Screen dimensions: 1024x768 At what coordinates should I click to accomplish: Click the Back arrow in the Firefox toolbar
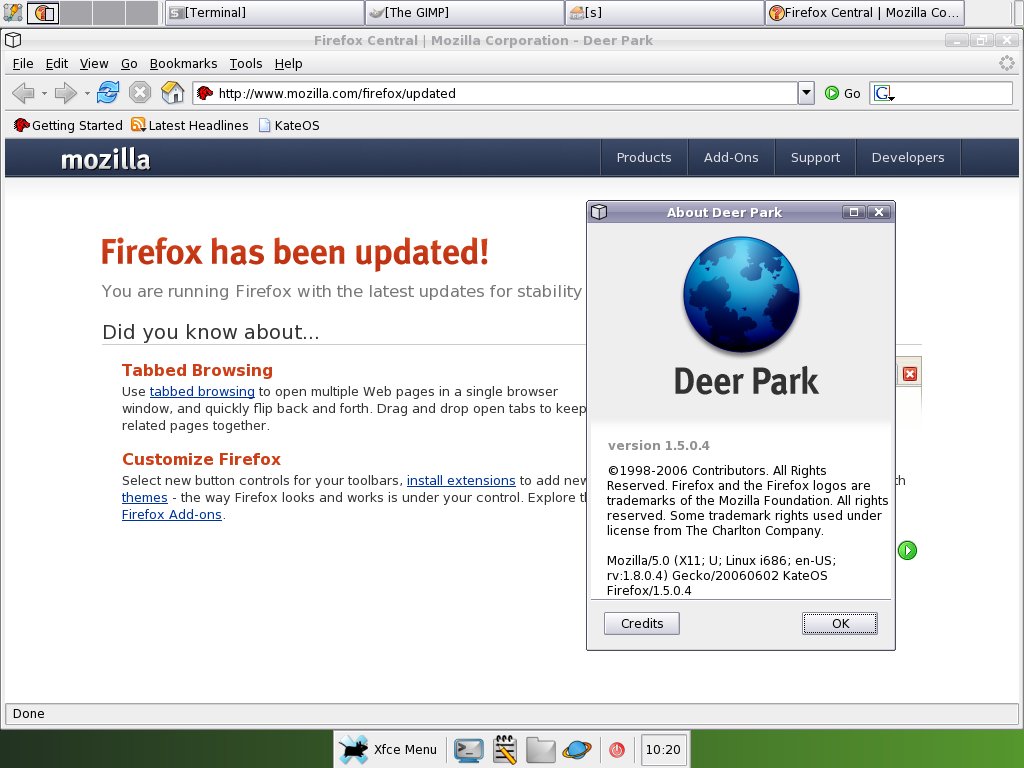click(23, 93)
